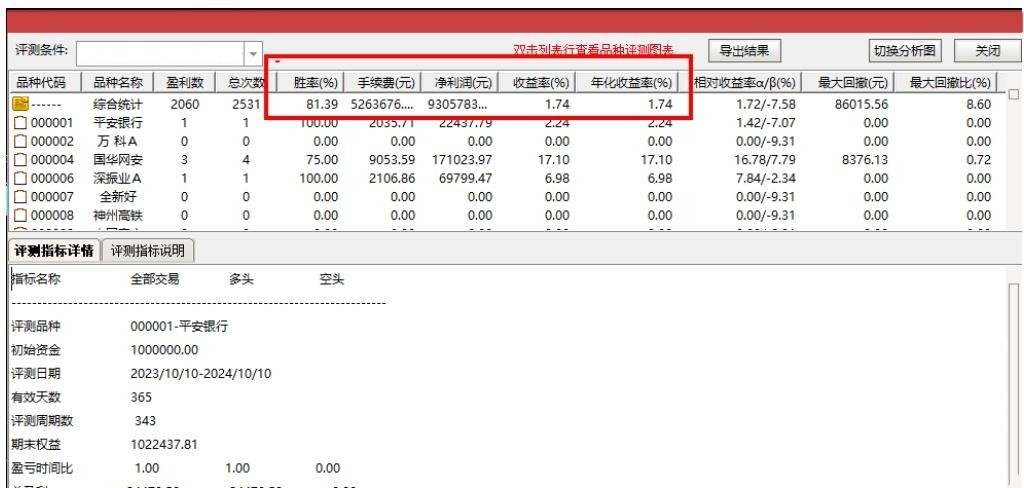Click the yellow 综合统计 summary row icon
Screen dimensions: 1024x488
19,104
